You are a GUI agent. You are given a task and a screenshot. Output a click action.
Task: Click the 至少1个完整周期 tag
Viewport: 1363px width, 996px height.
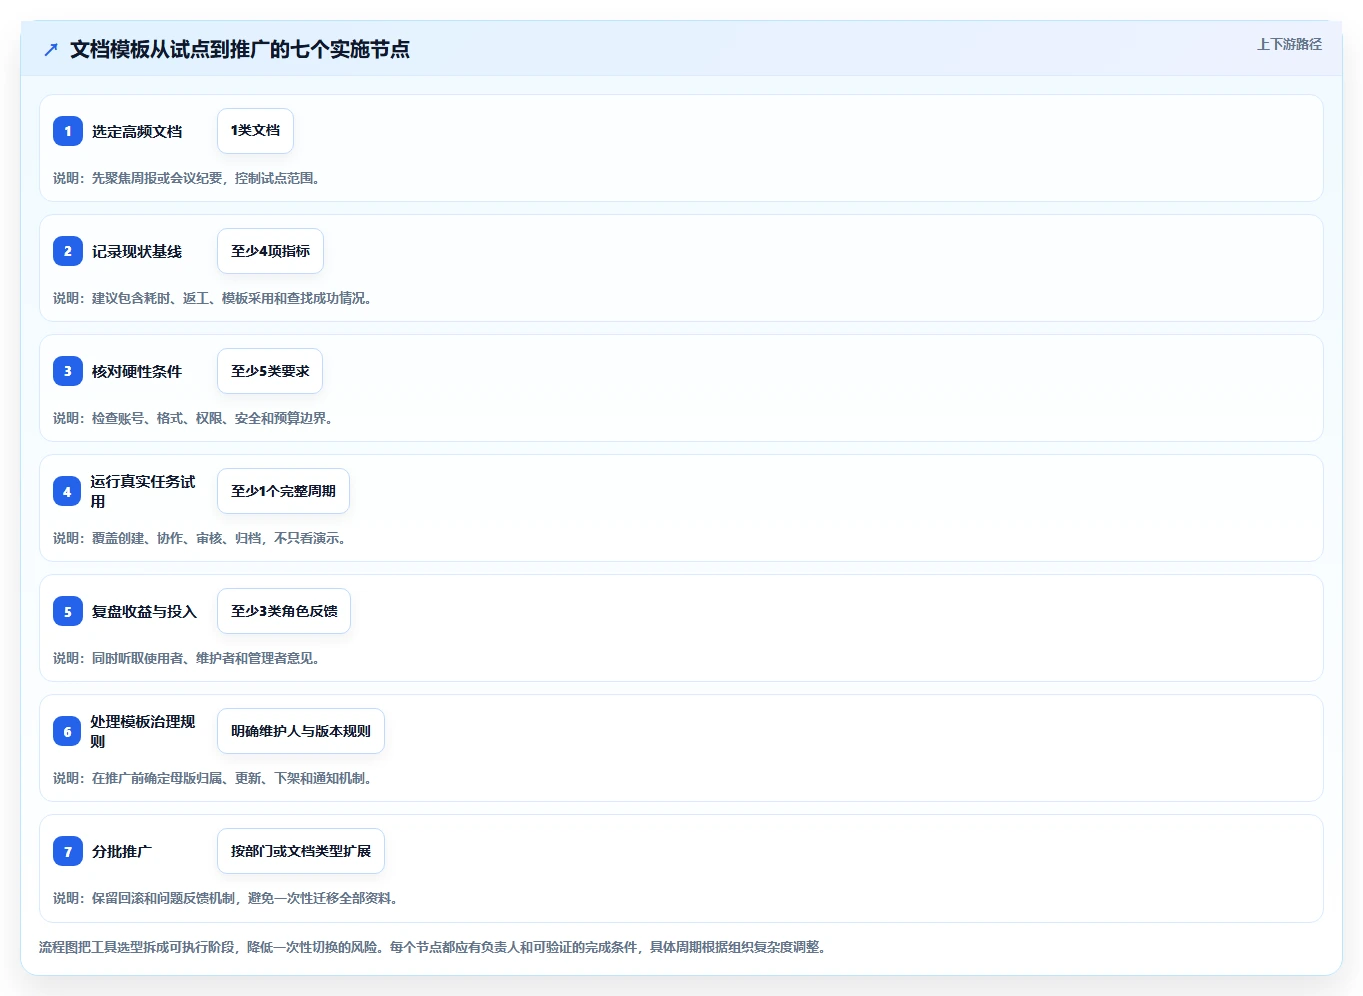pyautogui.click(x=283, y=491)
